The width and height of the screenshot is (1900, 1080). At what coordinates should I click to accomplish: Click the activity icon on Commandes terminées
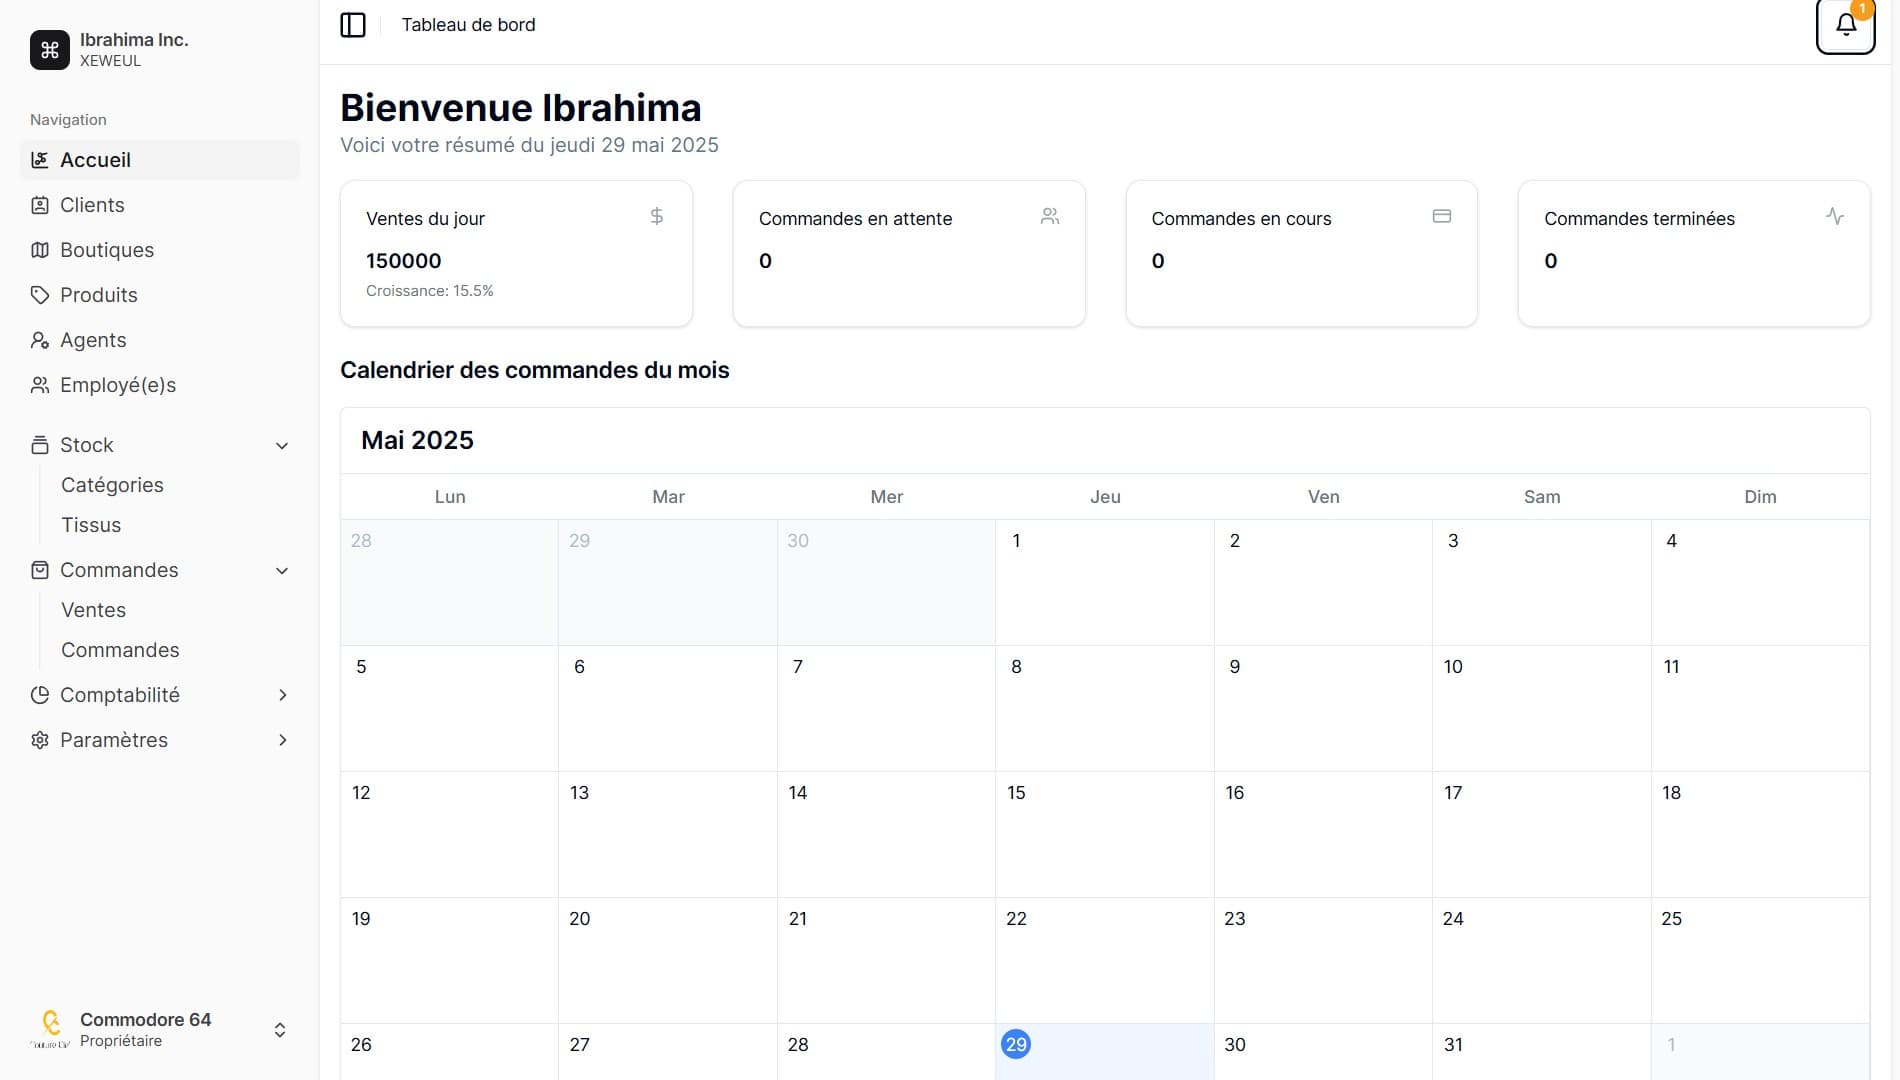click(1835, 216)
